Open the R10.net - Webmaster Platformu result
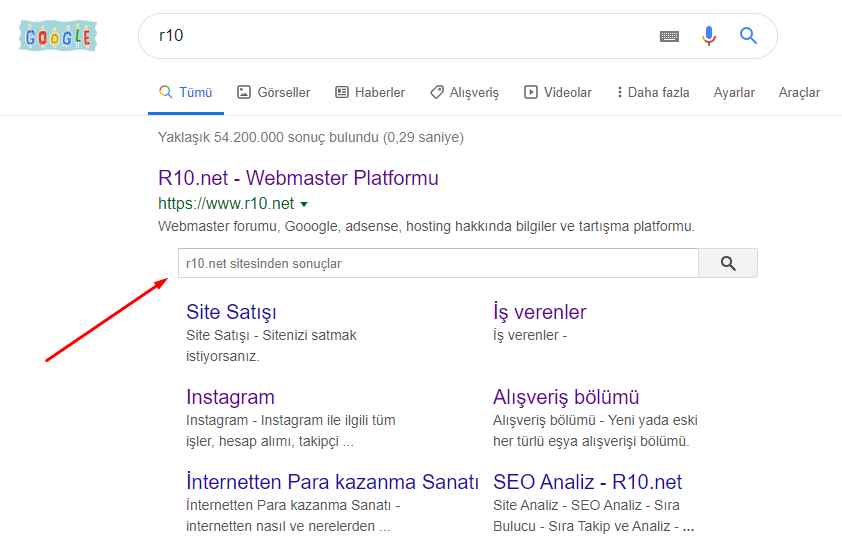Screen dimensions: 842x552 click(x=298, y=178)
